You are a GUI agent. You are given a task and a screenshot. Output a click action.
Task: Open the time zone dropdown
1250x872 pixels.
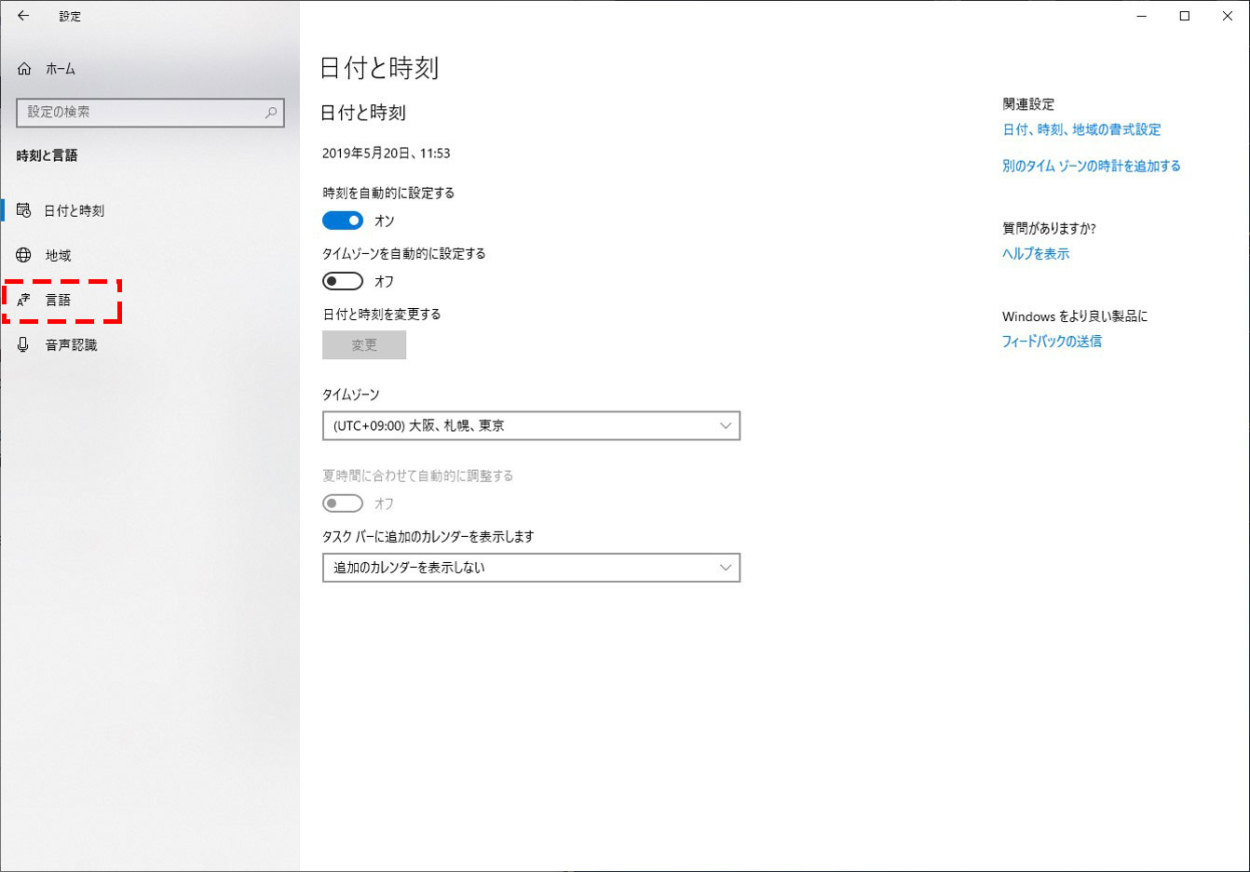point(530,426)
